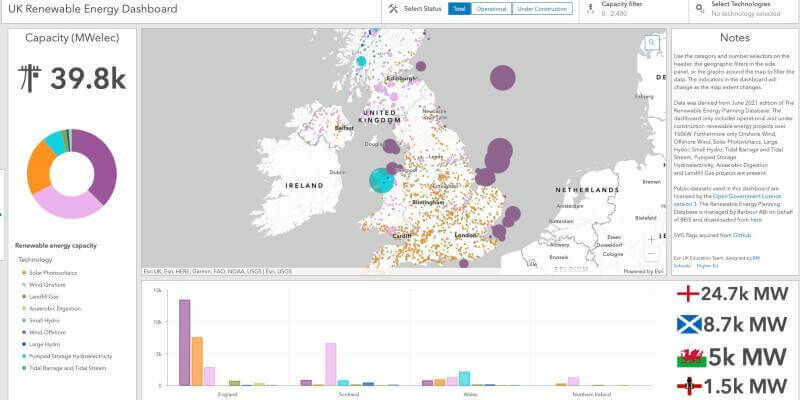This screenshot has height=400, width=800.
Task: Click the light pink Wind Onshore donut segment
Action: (x=67, y=205)
